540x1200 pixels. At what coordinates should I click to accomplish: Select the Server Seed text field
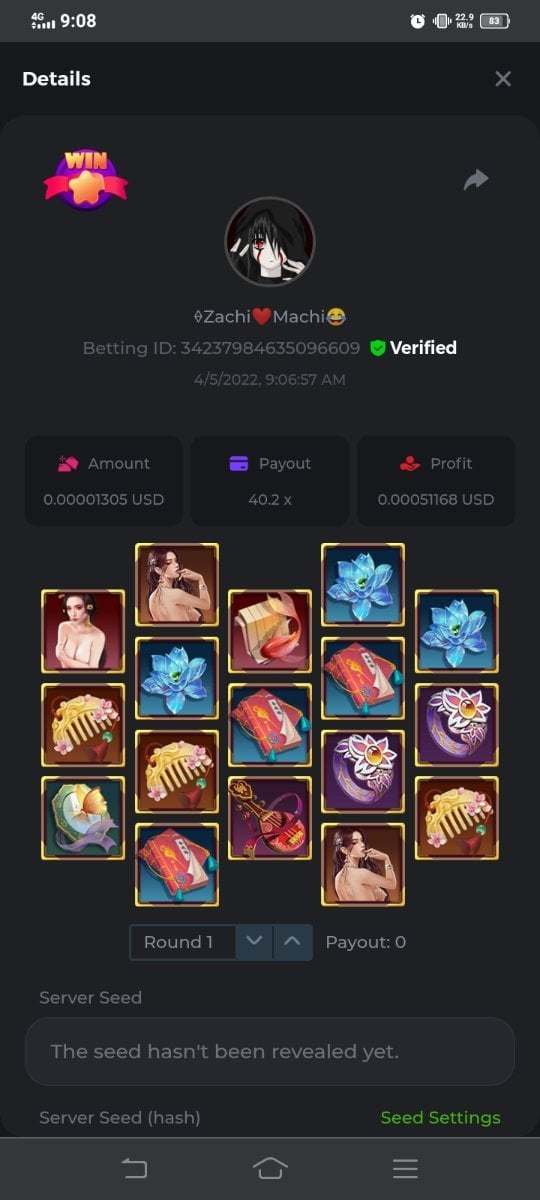tap(270, 1052)
